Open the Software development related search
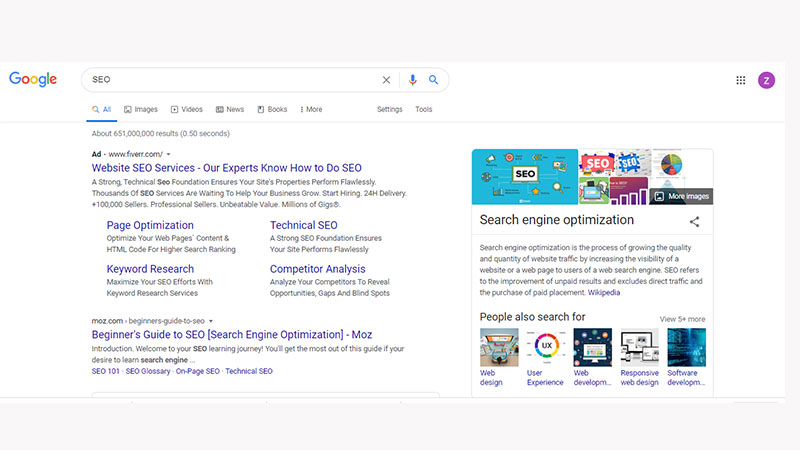The width and height of the screenshot is (800, 450). click(686, 357)
